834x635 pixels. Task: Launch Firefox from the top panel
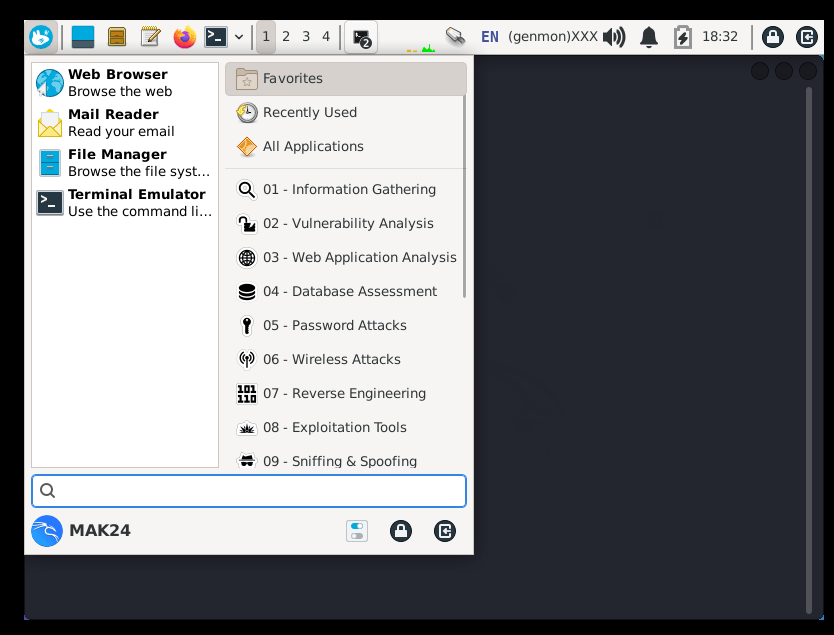click(184, 36)
